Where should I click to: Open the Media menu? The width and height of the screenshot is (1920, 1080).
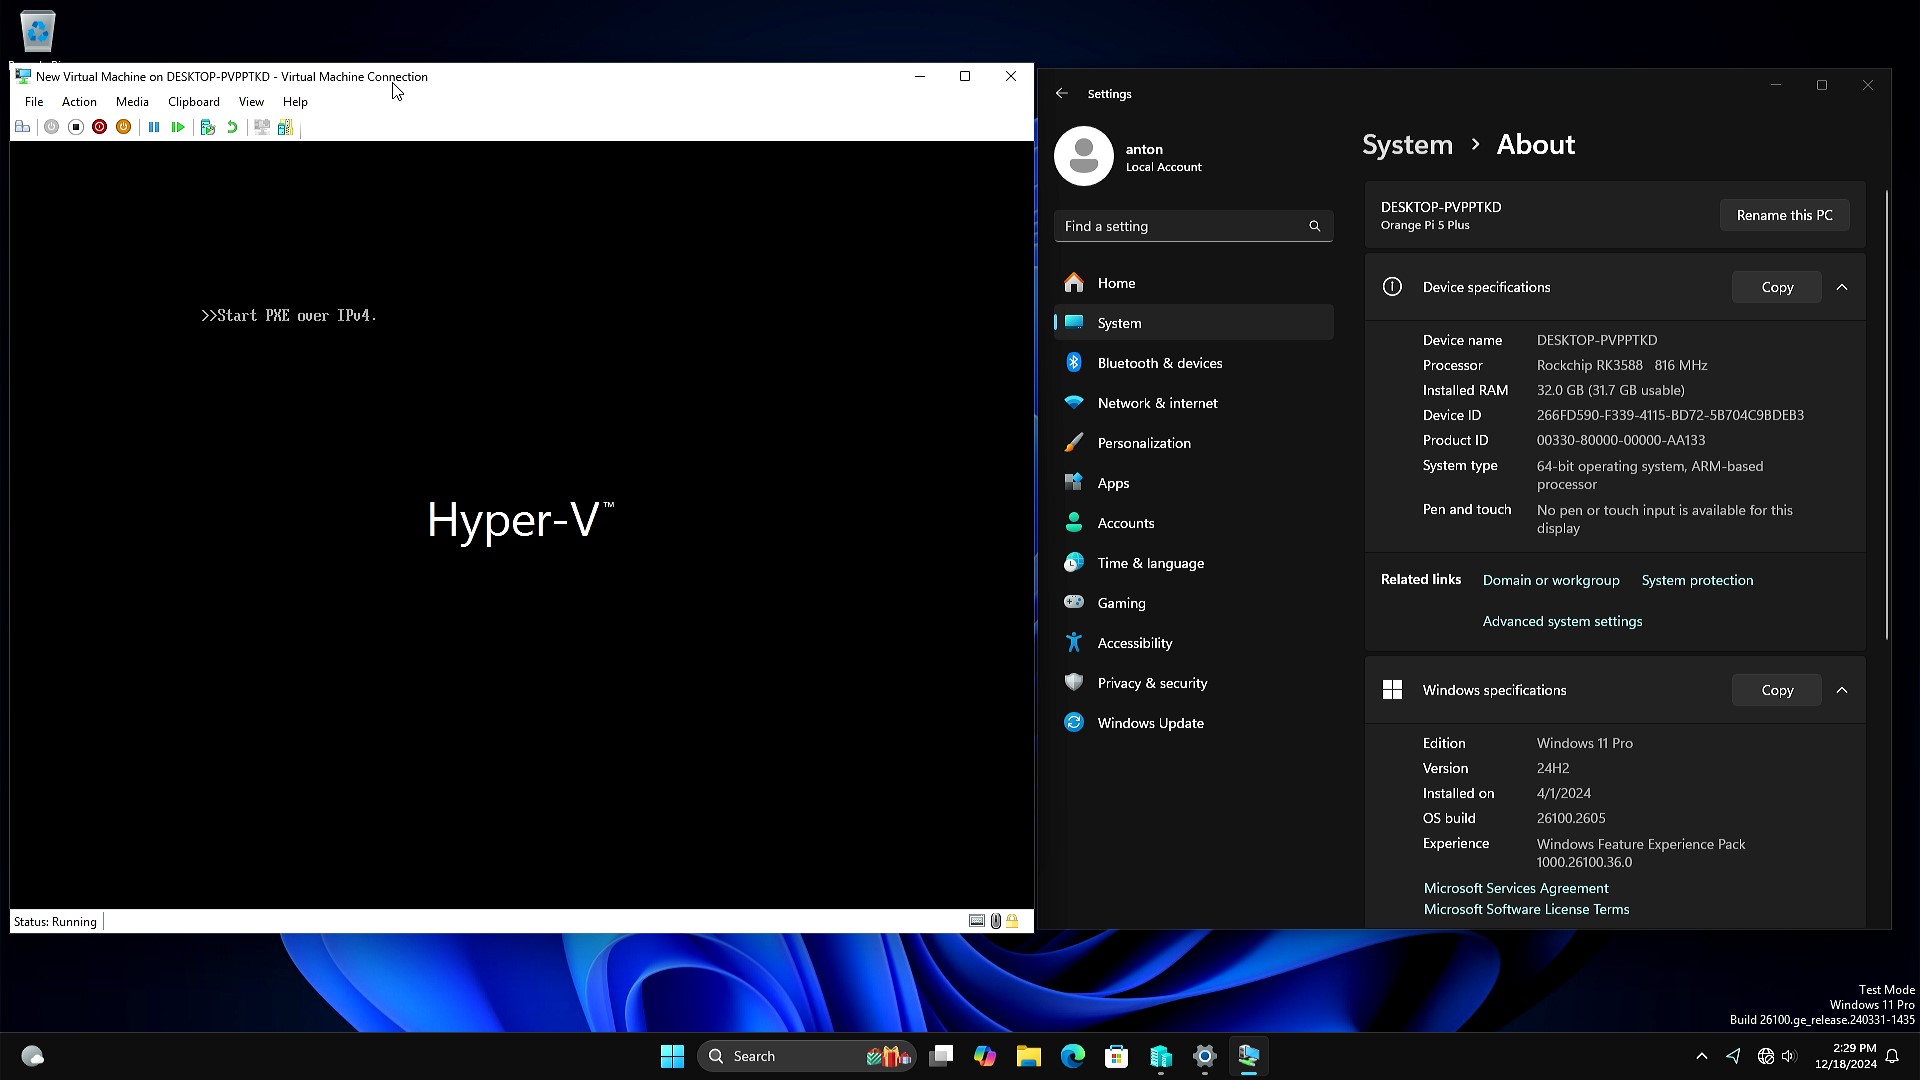pos(132,102)
